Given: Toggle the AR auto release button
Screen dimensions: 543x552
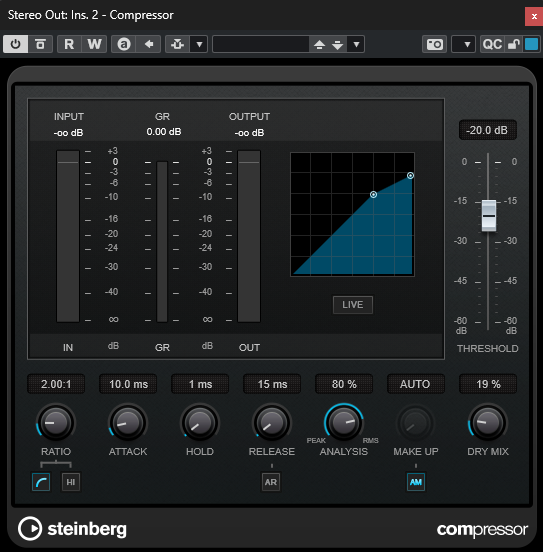Looking at the screenshot, I should point(271,482).
